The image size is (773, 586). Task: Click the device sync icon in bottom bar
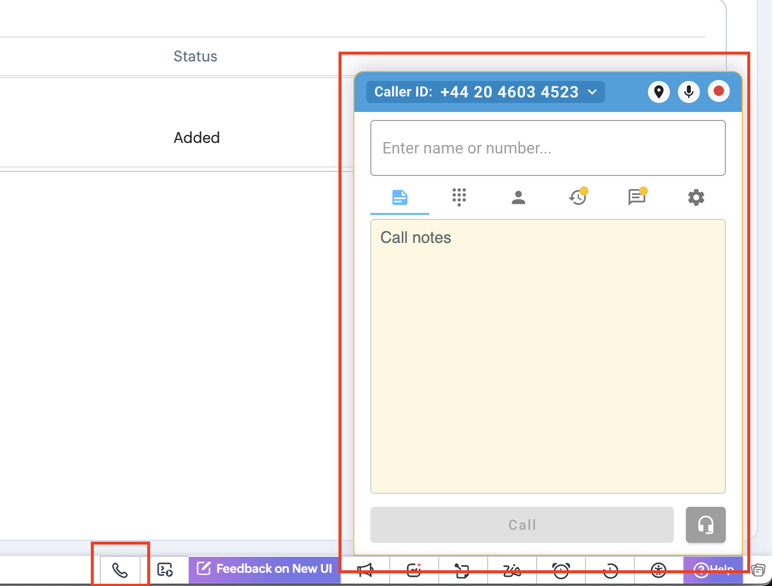coord(462,571)
